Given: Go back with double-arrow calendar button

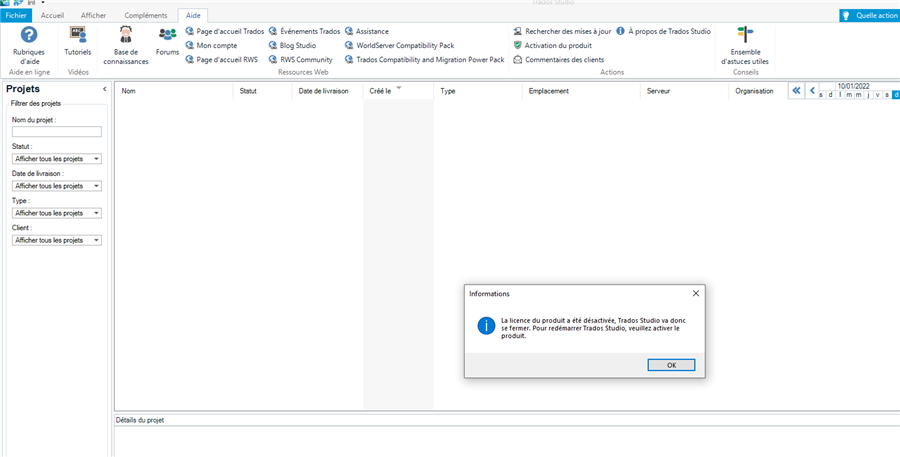Looking at the screenshot, I should click(796, 91).
